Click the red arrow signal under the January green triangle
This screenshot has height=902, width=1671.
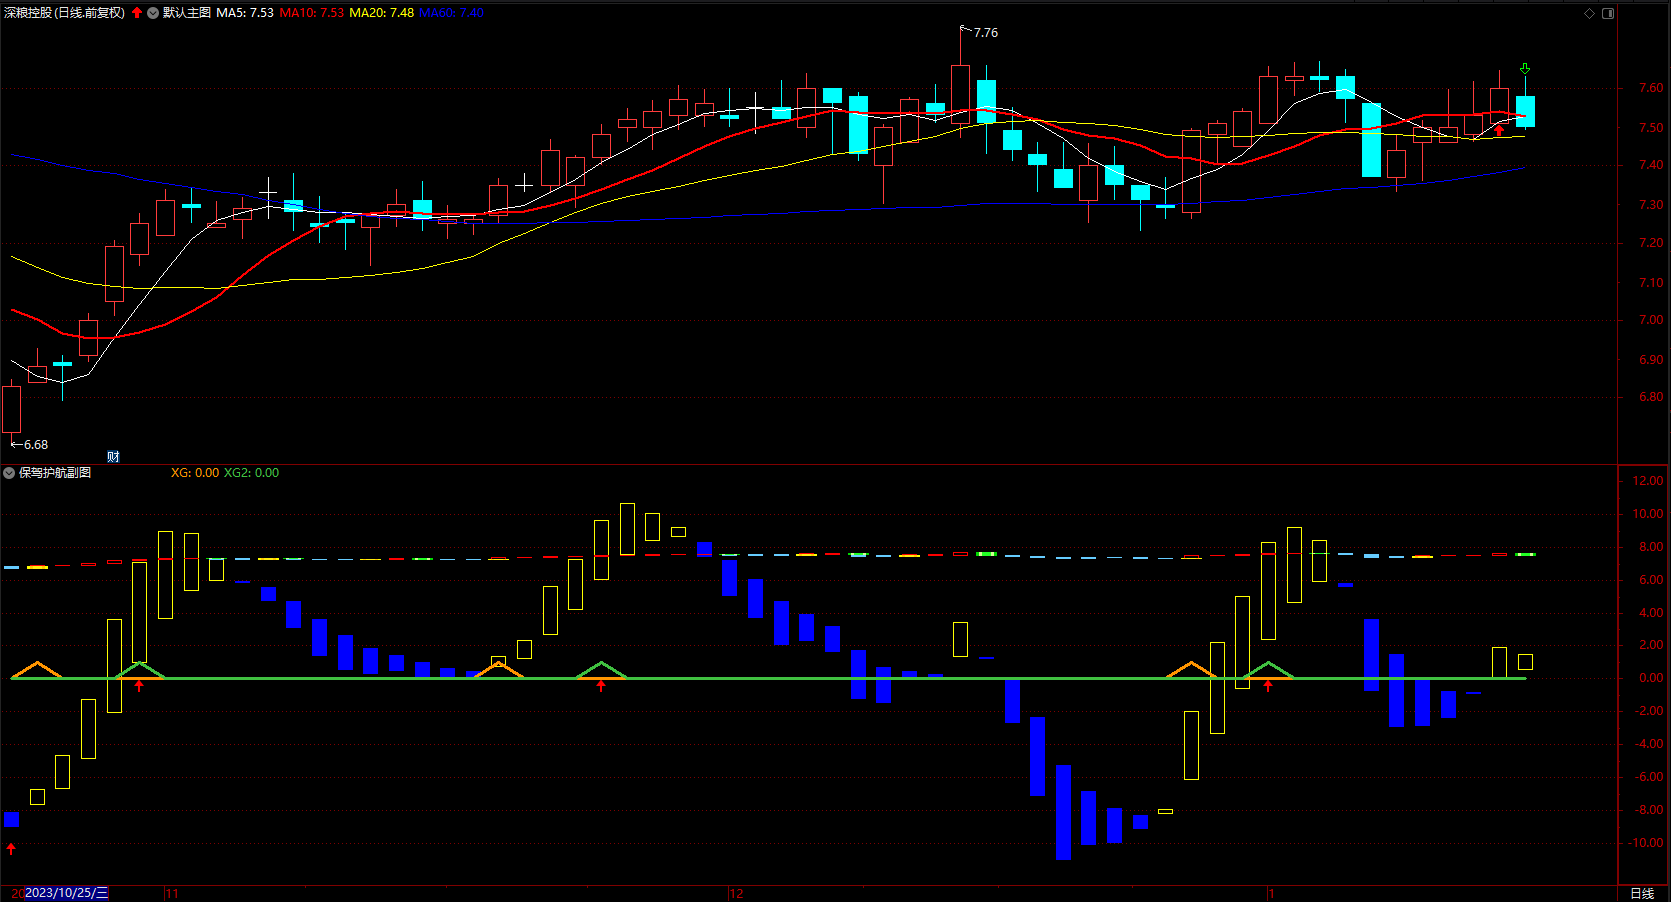coord(1268,685)
